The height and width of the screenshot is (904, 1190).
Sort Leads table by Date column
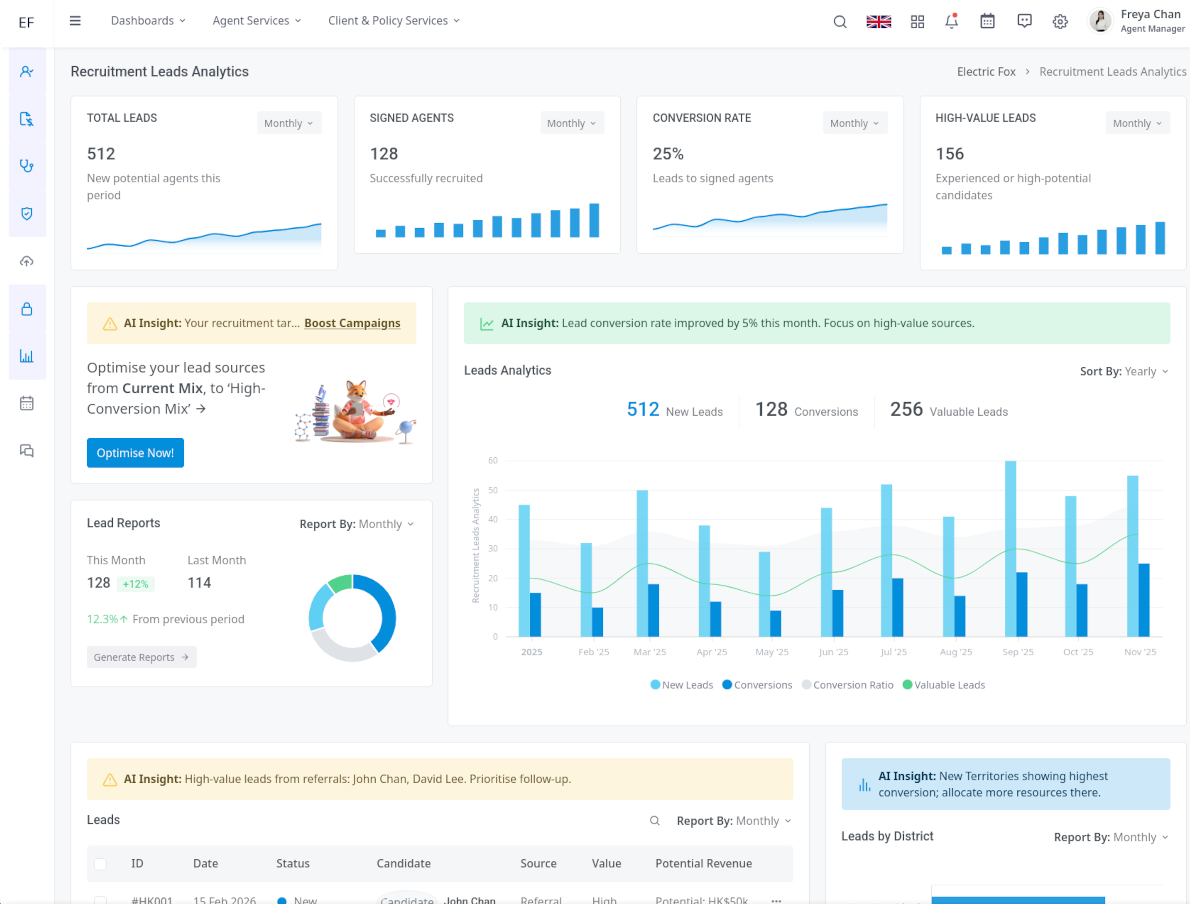click(x=206, y=864)
